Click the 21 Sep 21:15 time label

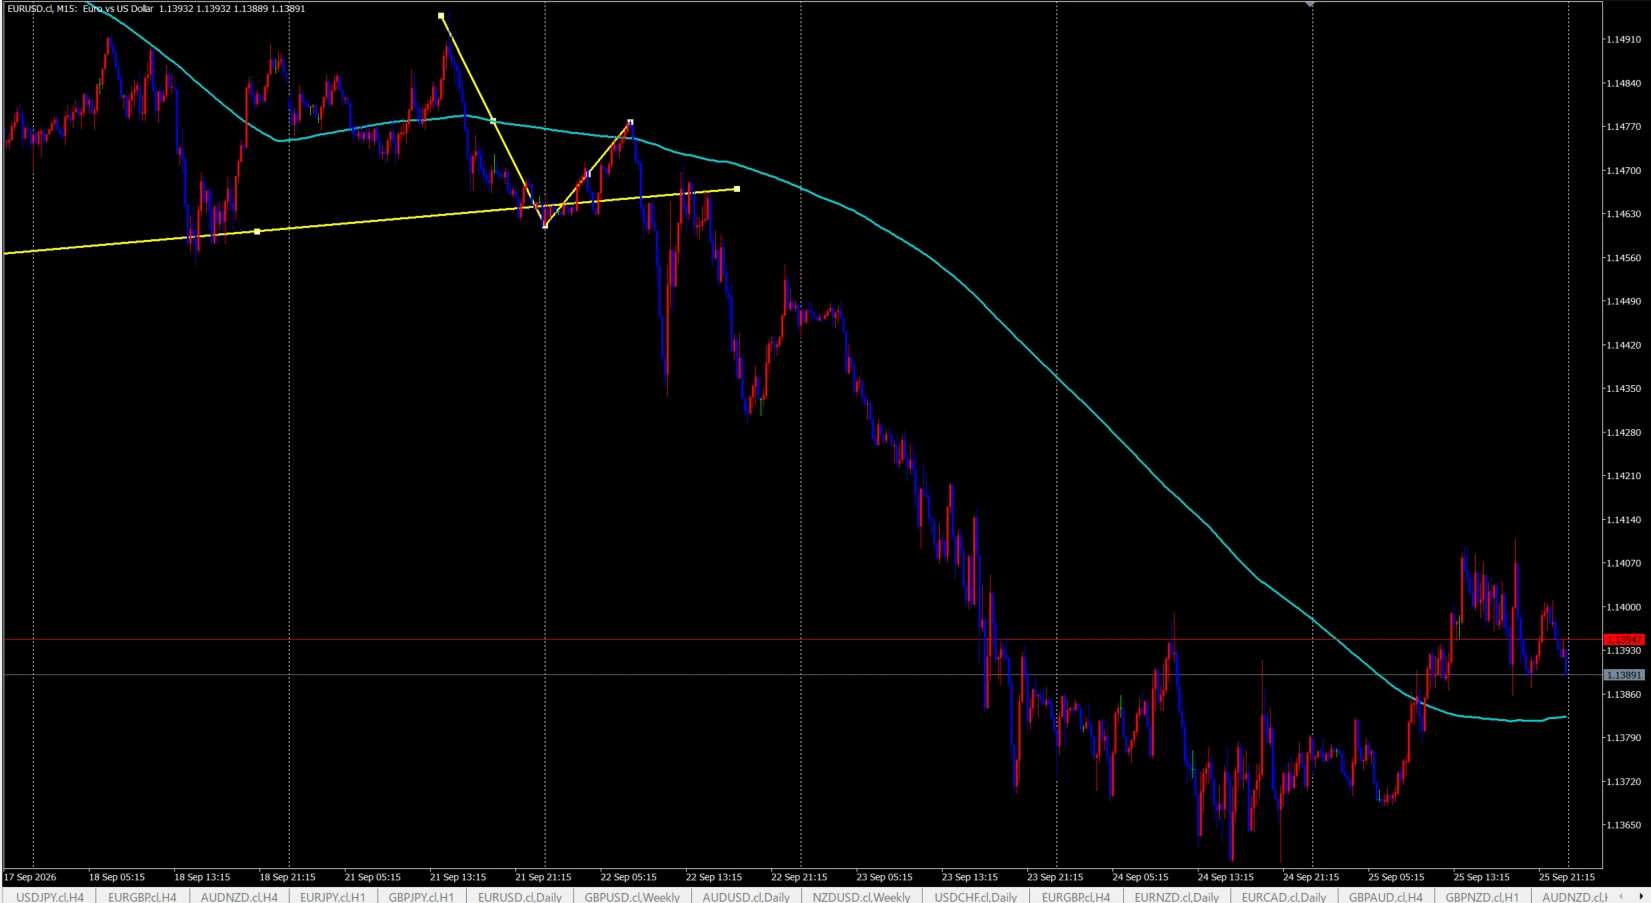pyautogui.click(x=543, y=877)
